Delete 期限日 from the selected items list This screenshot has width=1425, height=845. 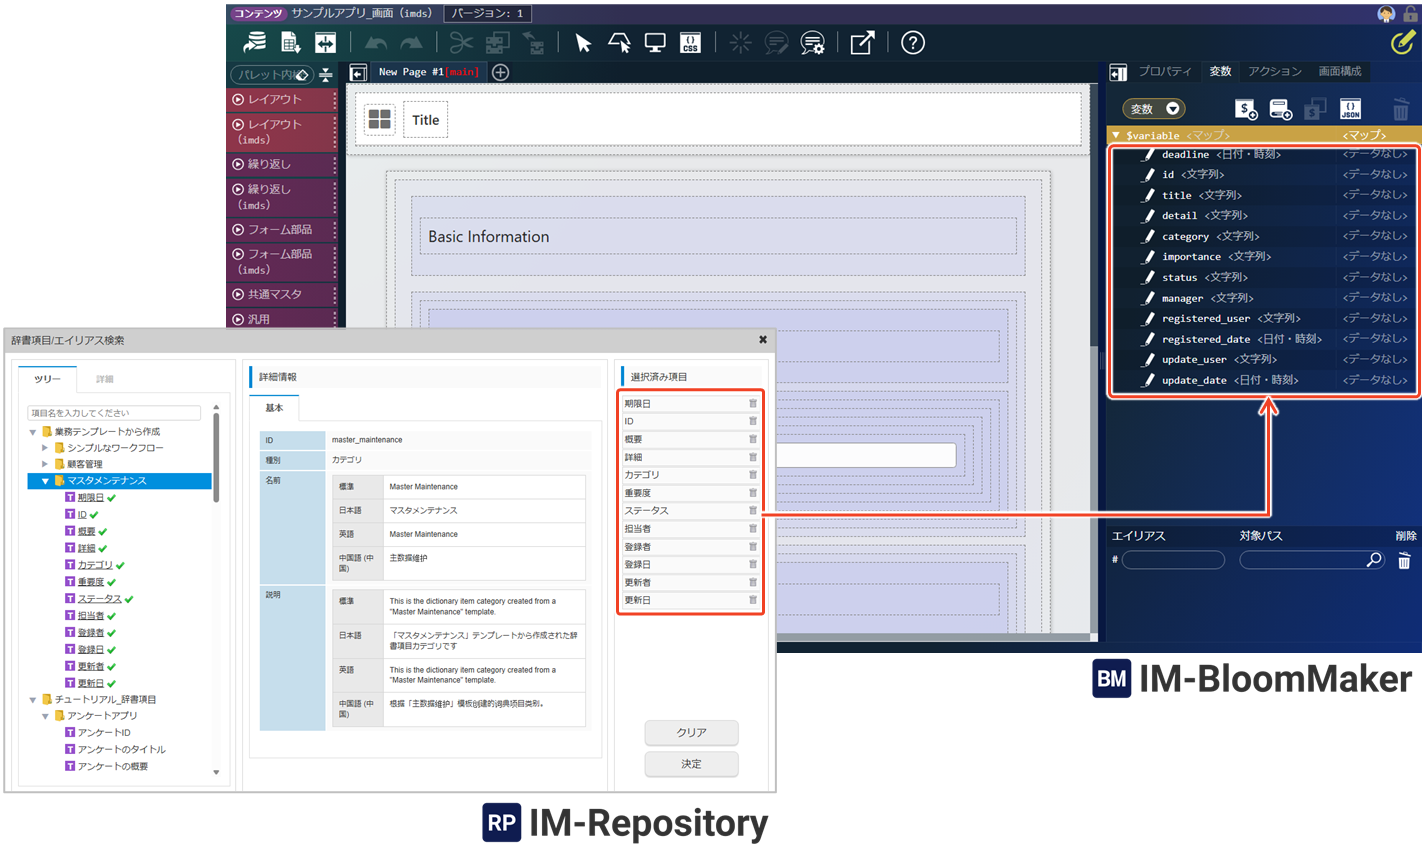(753, 404)
